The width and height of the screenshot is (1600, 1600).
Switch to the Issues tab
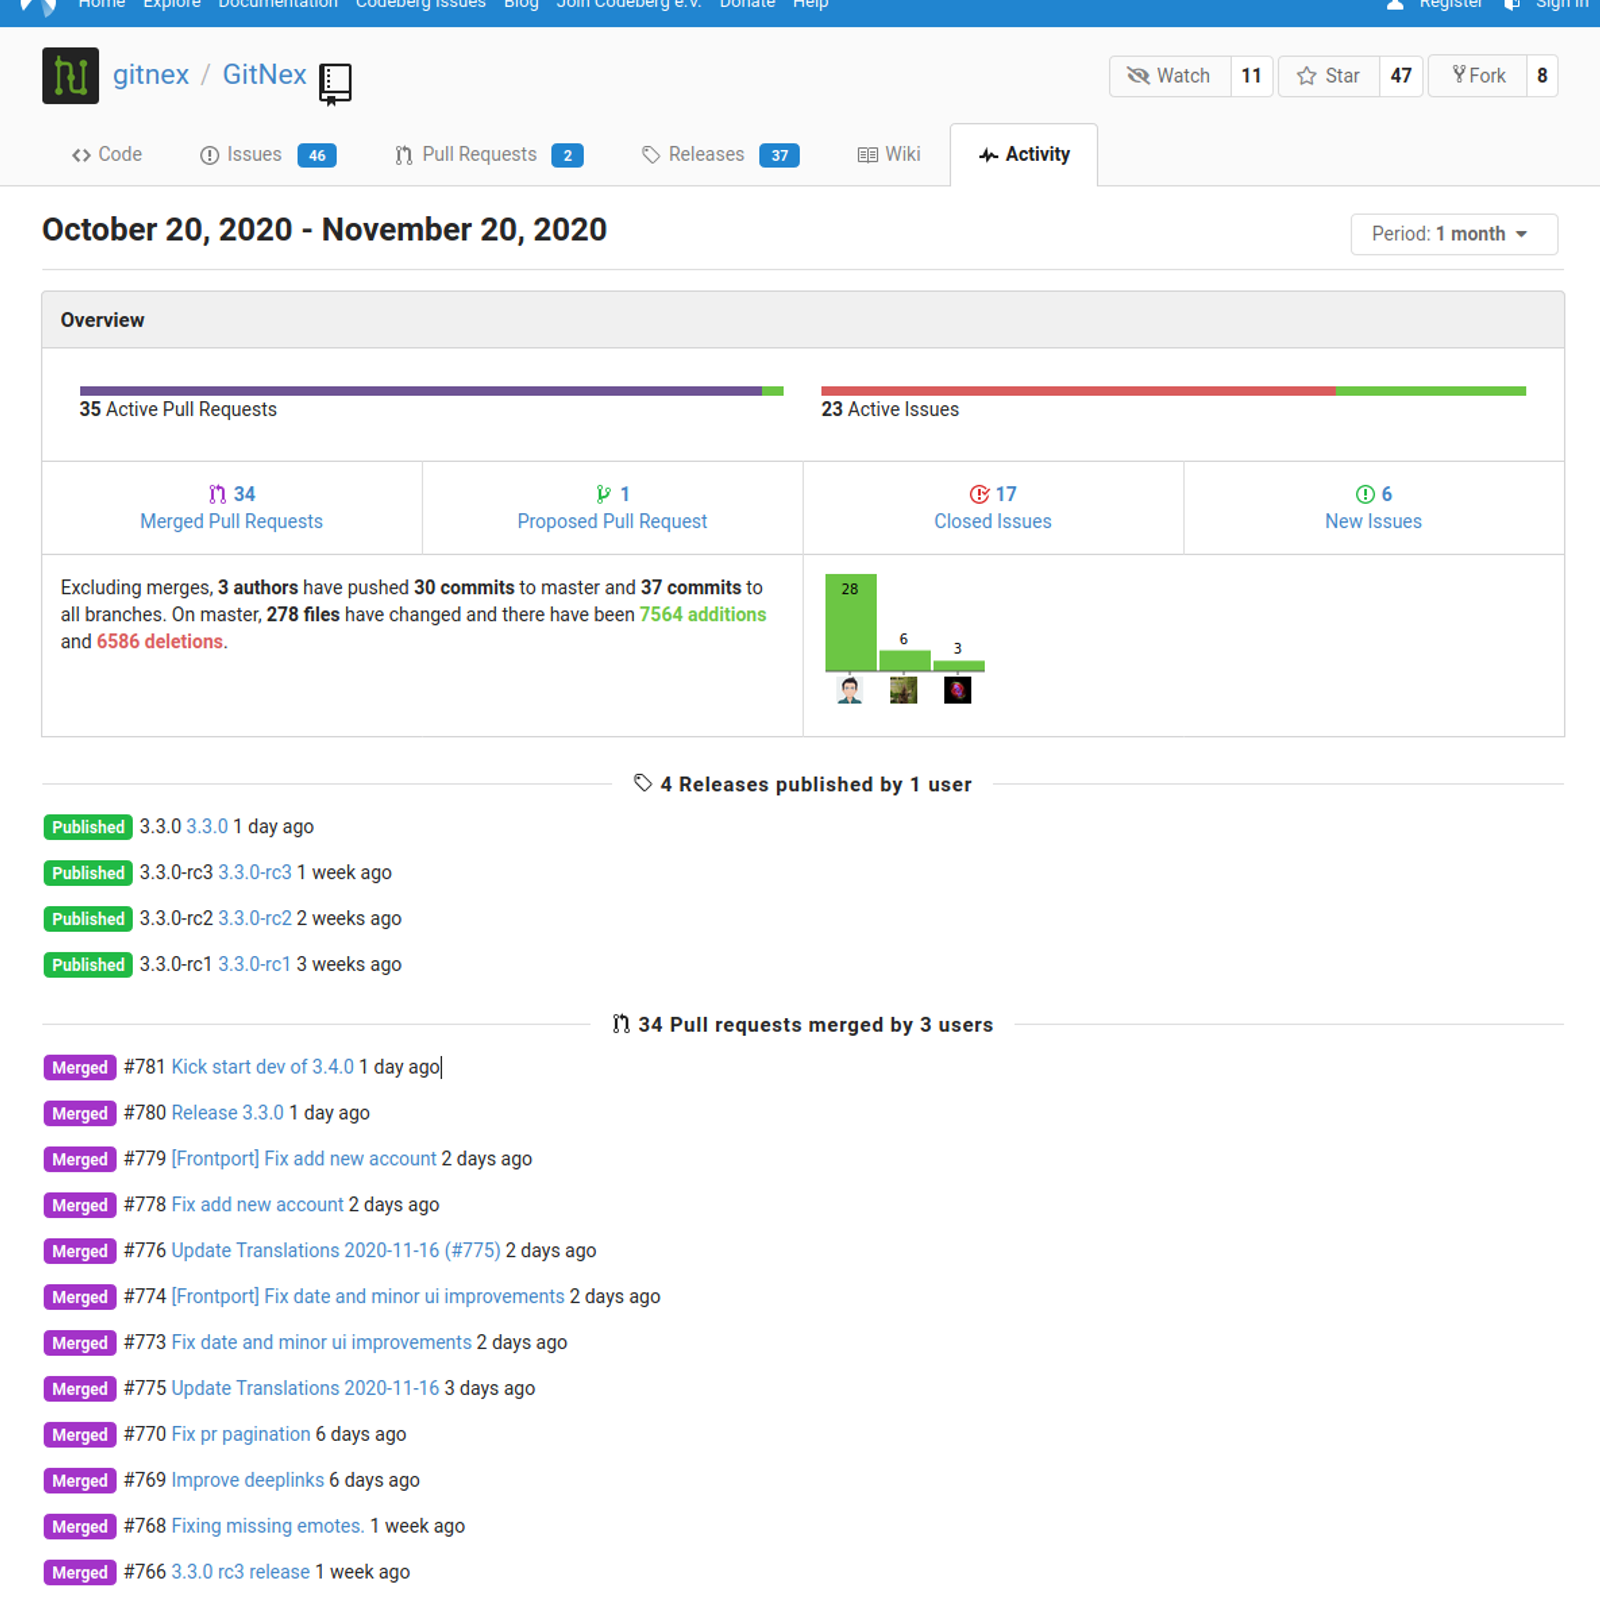254,155
